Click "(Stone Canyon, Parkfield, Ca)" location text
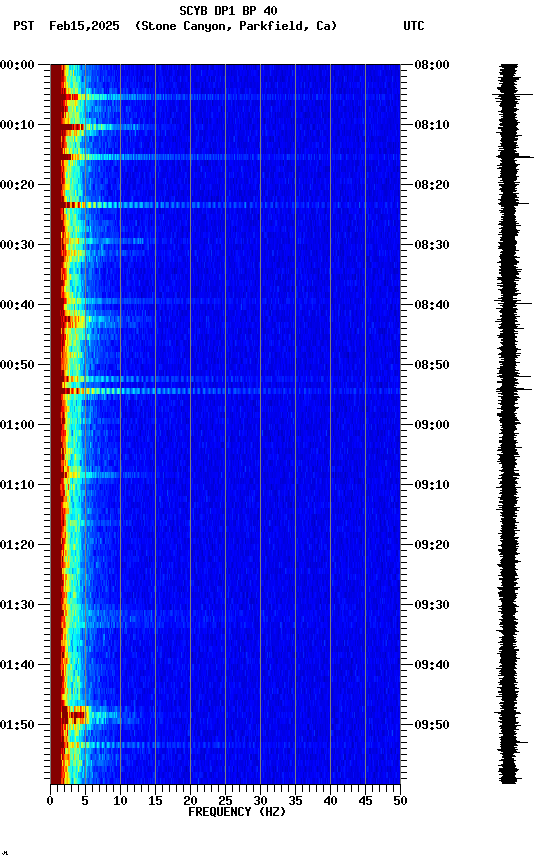 [x=236, y=26]
